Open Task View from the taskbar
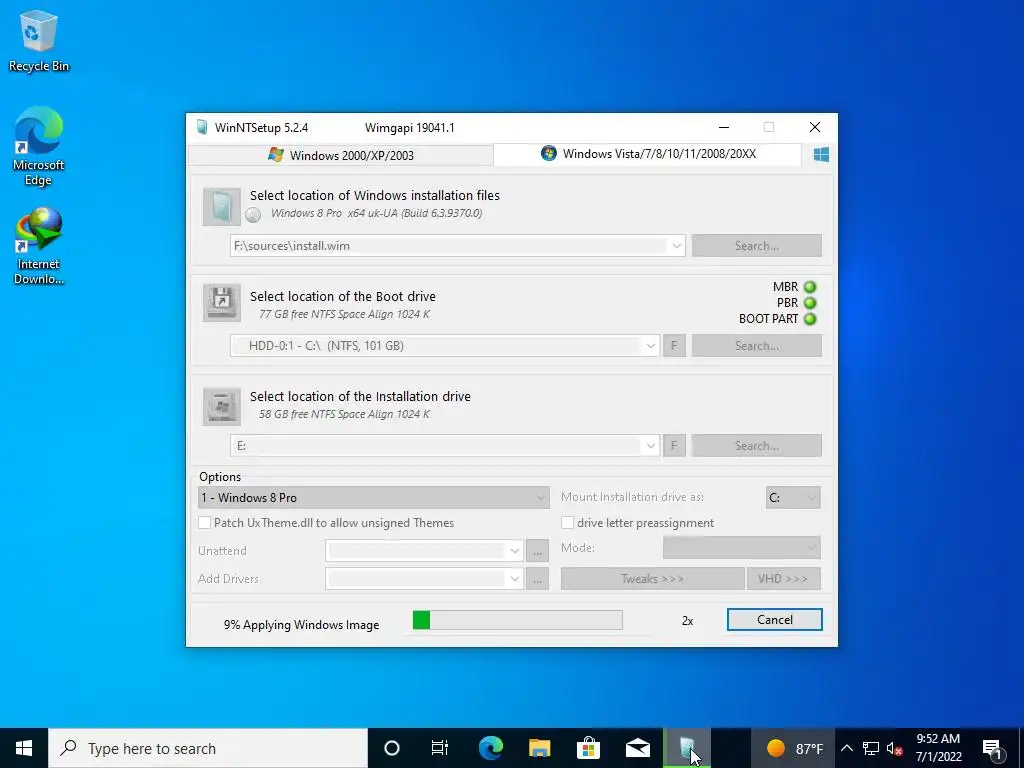Viewport: 1024px width, 768px height. [x=440, y=748]
